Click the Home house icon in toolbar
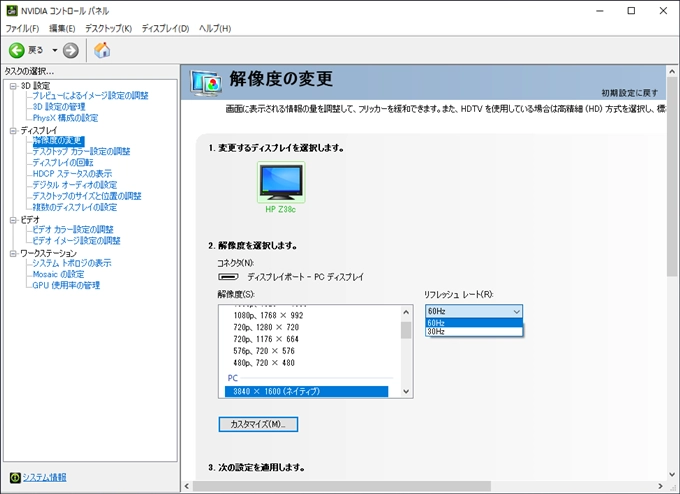The width and height of the screenshot is (680, 494). pyautogui.click(x=102, y=50)
